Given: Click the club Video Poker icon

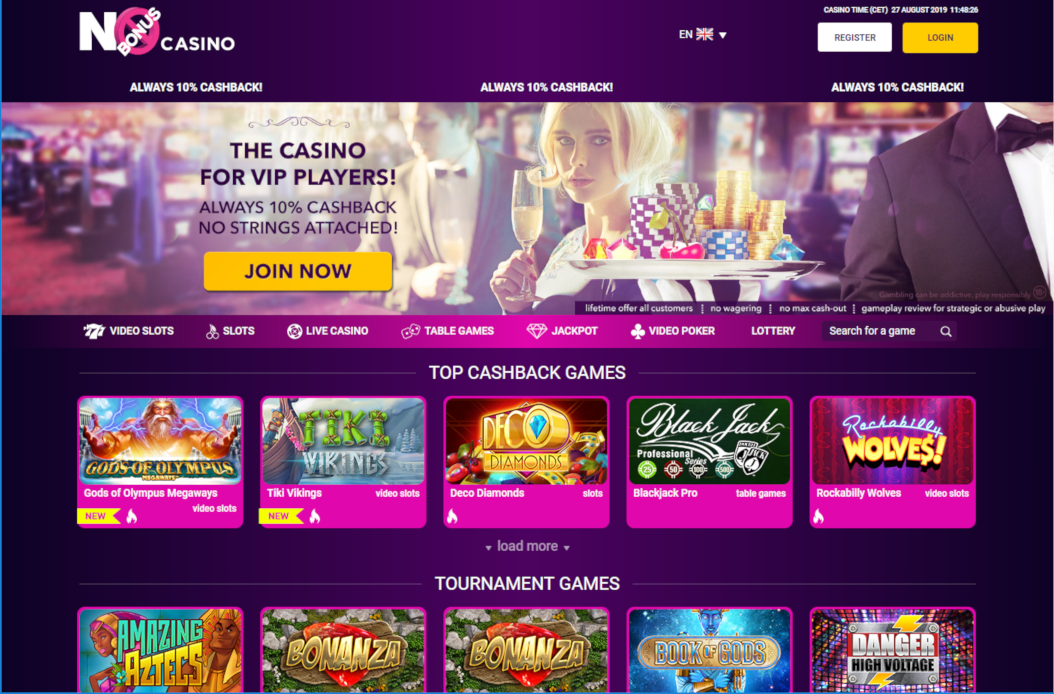Looking at the screenshot, I should point(637,331).
